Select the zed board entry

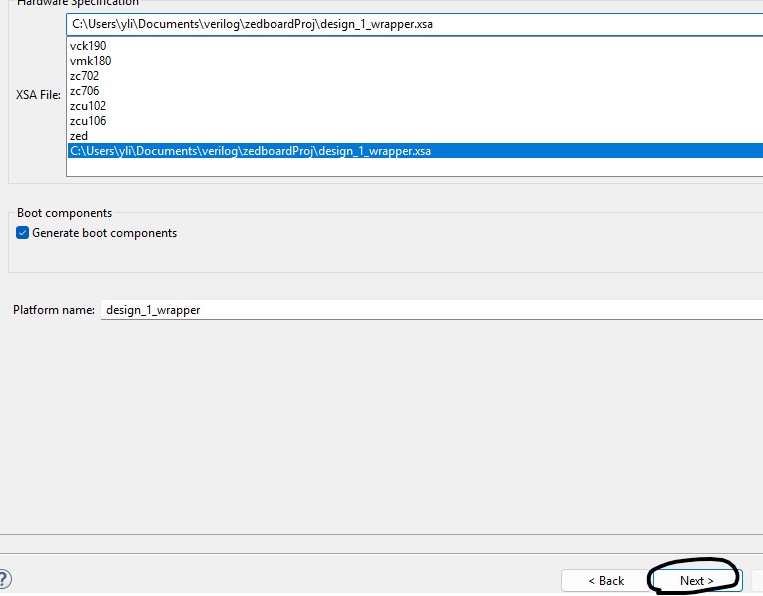click(79, 136)
